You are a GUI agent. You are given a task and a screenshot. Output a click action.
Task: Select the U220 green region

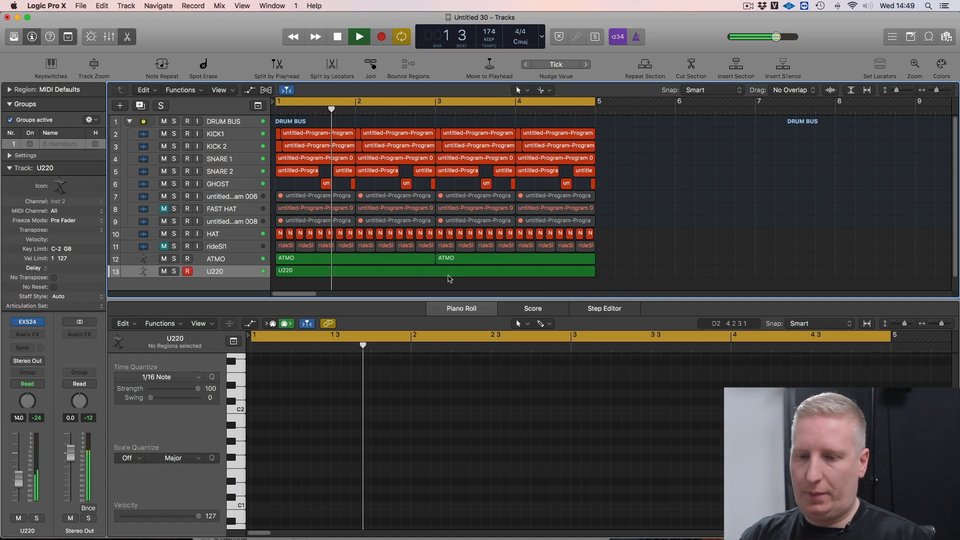[x=435, y=271]
